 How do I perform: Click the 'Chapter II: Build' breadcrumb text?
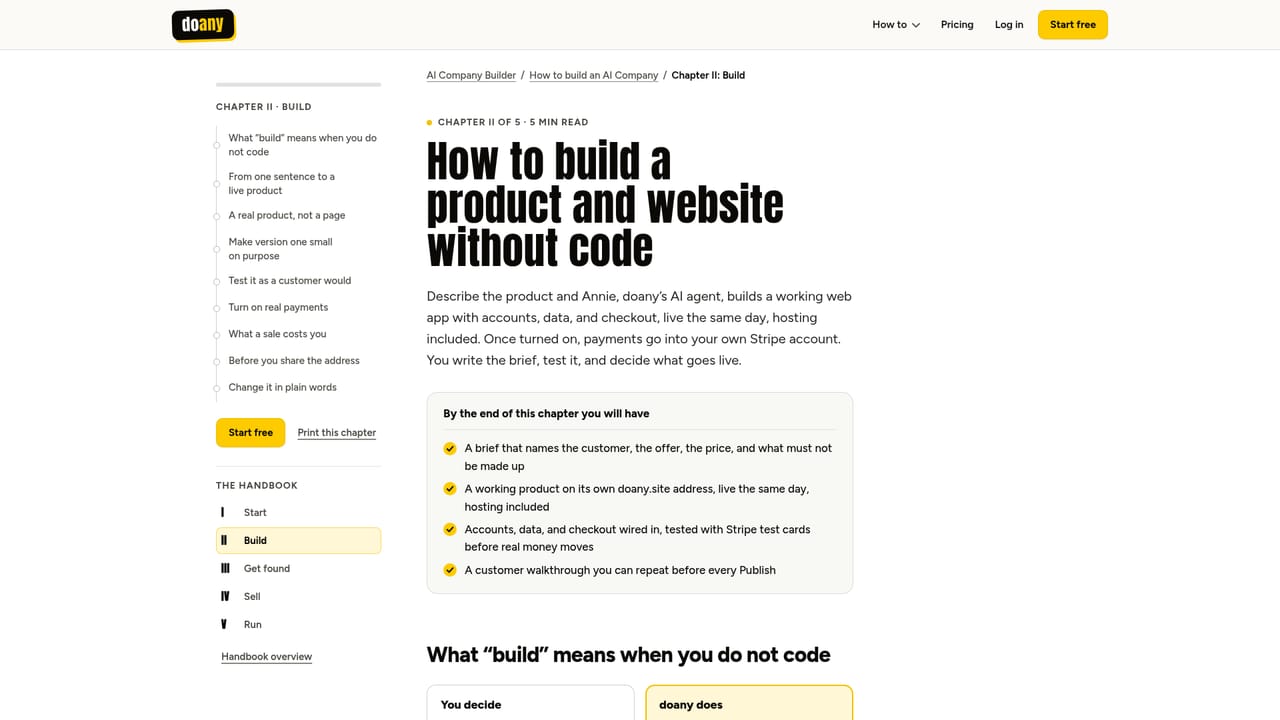coord(708,75)
